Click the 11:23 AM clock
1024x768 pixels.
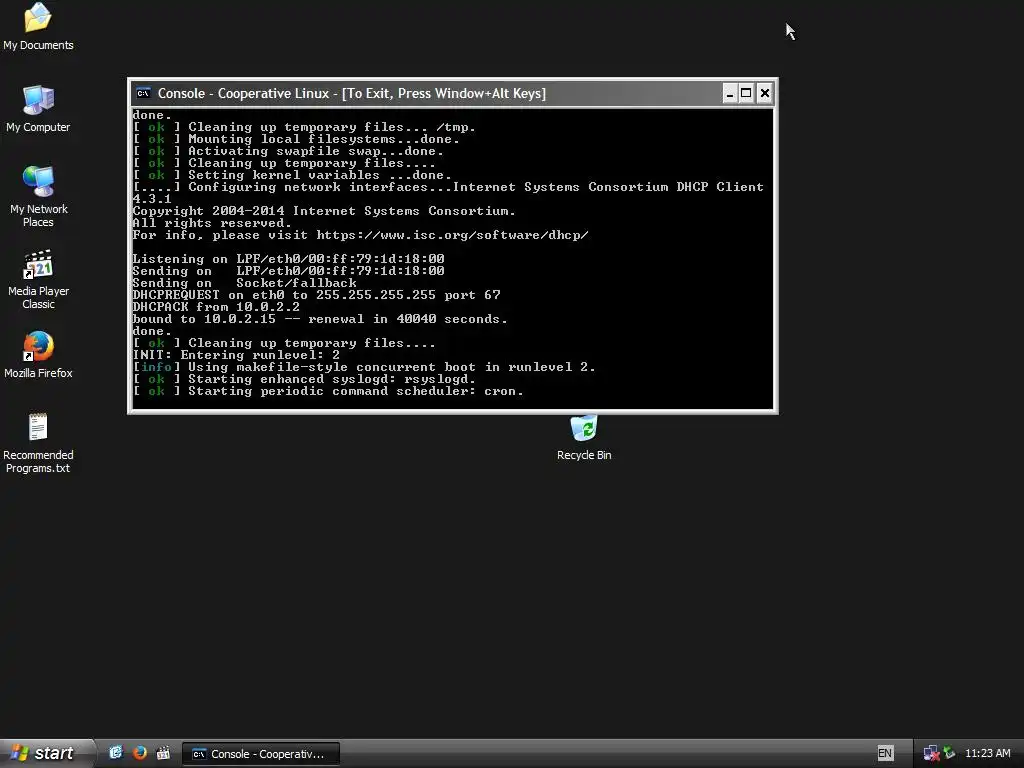pos(987,753)
